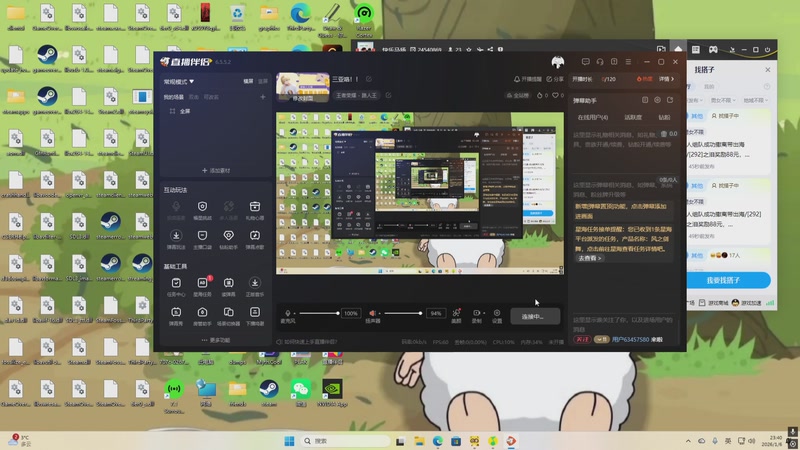
Task: Adjust the microphone volume slider
Action: pos(319,313)
